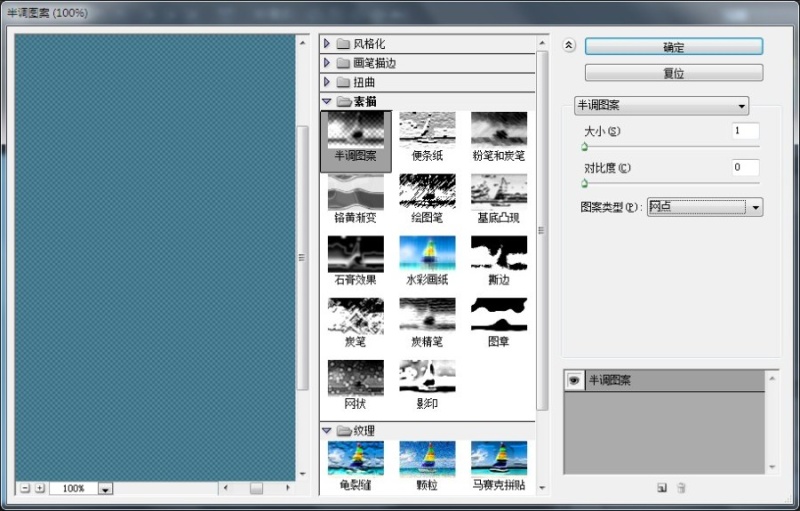Select the 便条纸 filter thumbnail
Viewport: 800px width, 511px height.
click(427, 130)
